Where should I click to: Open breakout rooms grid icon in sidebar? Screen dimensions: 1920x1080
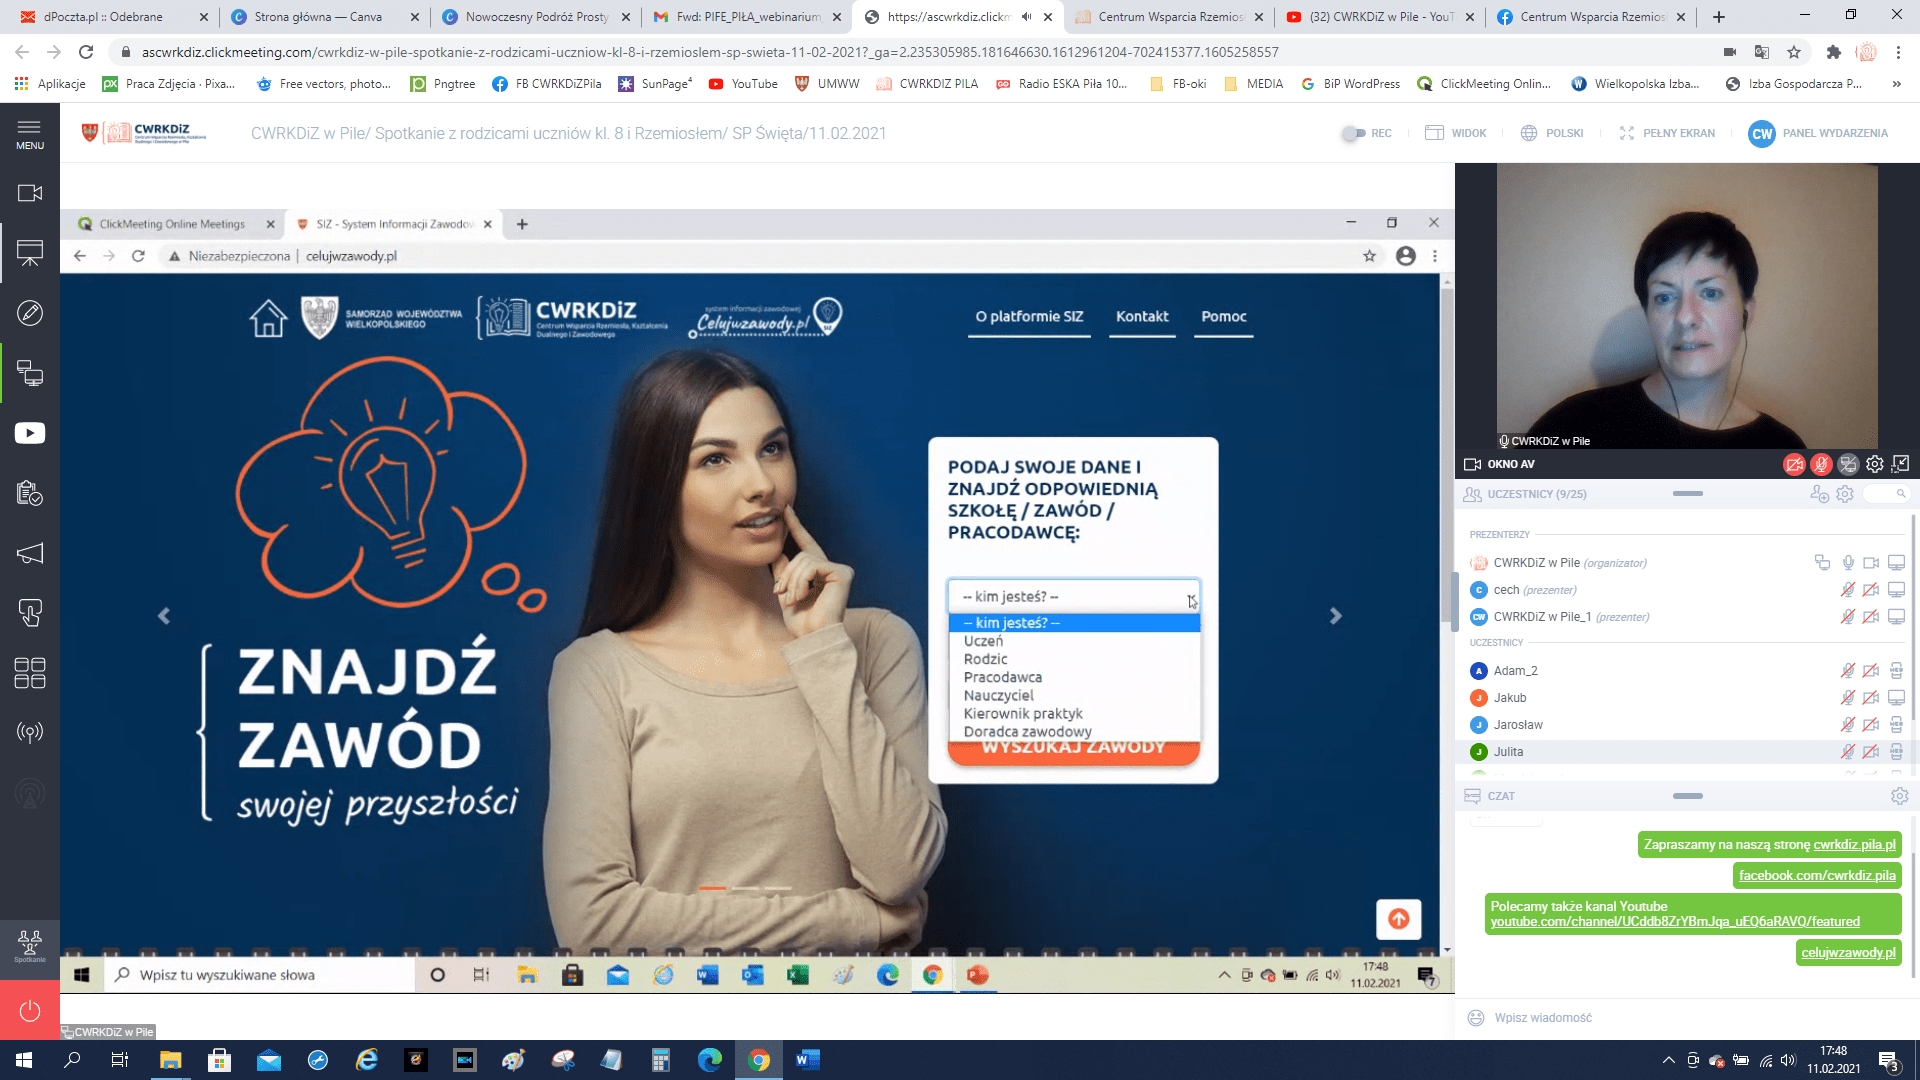tap(30, 673)
